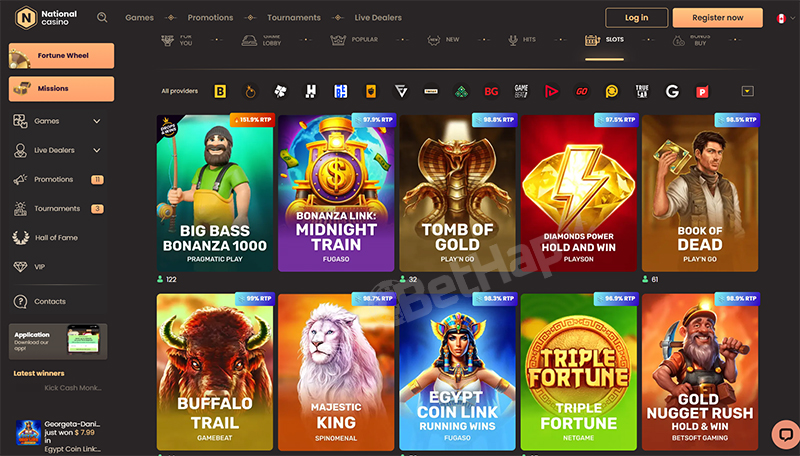Open the Missions button
800x456 pixels.
click(61, 89)
